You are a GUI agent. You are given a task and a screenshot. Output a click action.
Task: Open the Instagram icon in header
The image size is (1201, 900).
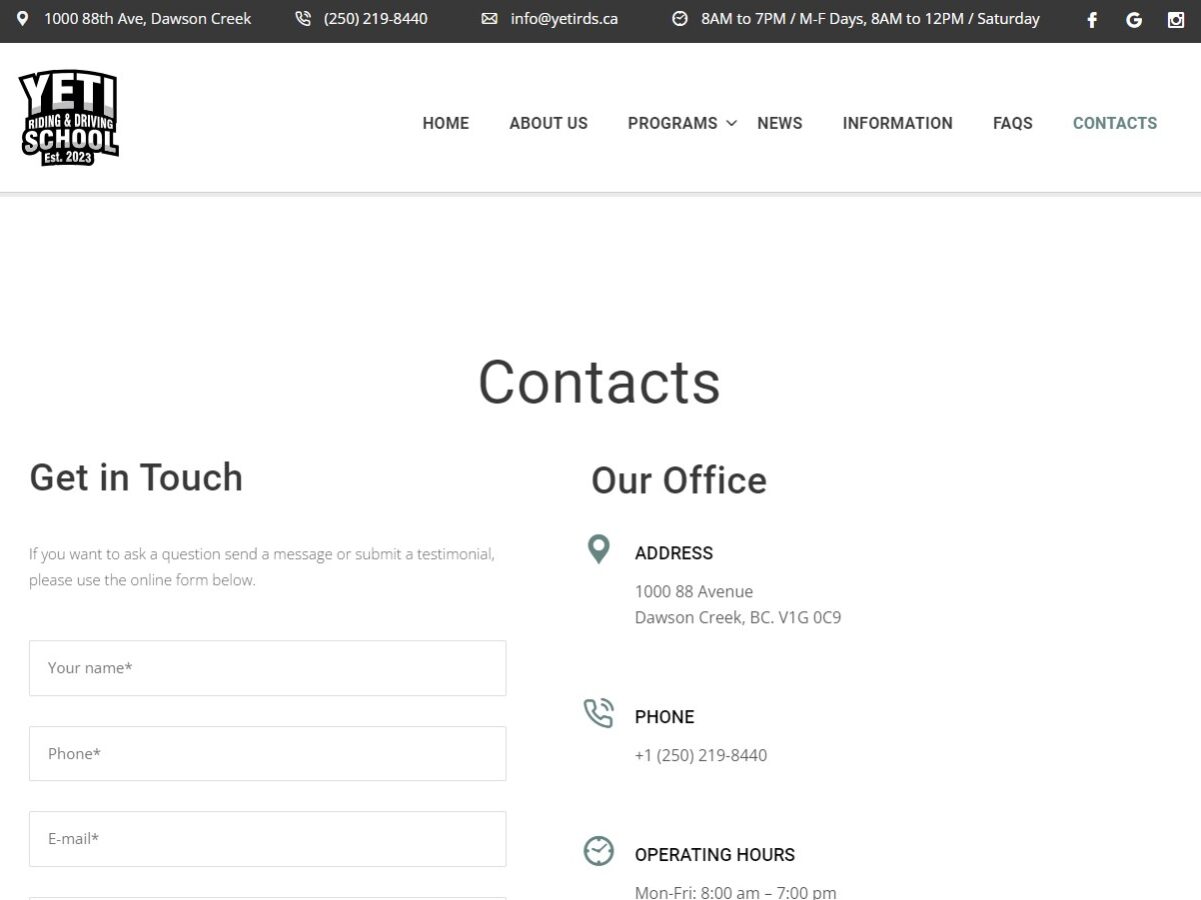[x=1176, y=20]
